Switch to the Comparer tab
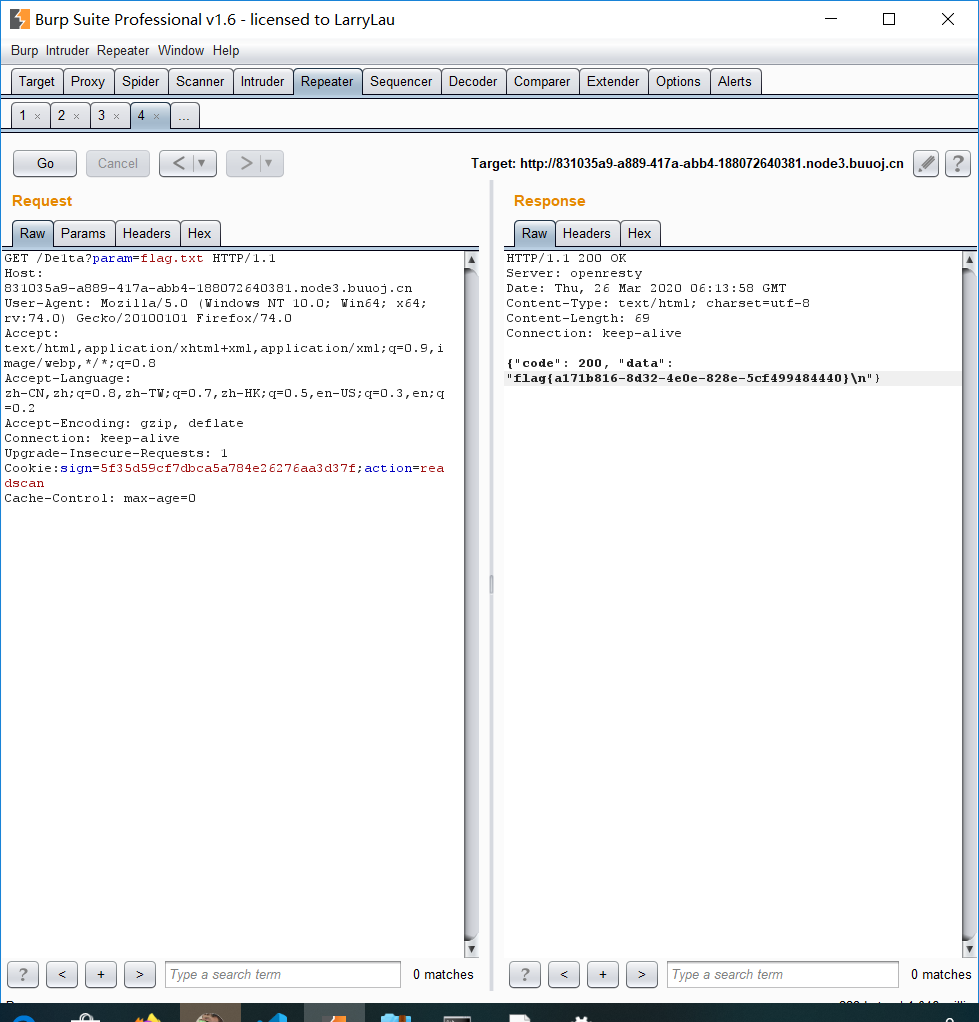The height and width of the screenshot is (1022, 979). click(542, 81)
